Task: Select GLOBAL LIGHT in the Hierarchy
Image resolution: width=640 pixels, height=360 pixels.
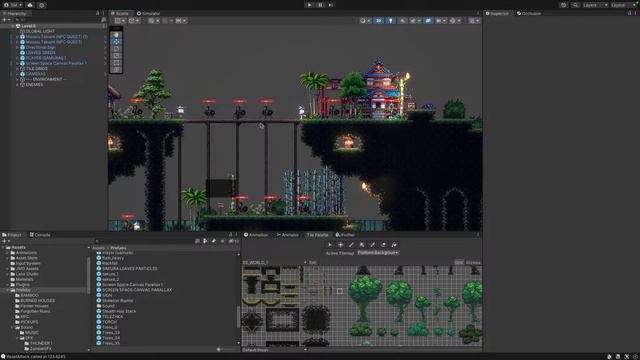Action: point(40,31)
